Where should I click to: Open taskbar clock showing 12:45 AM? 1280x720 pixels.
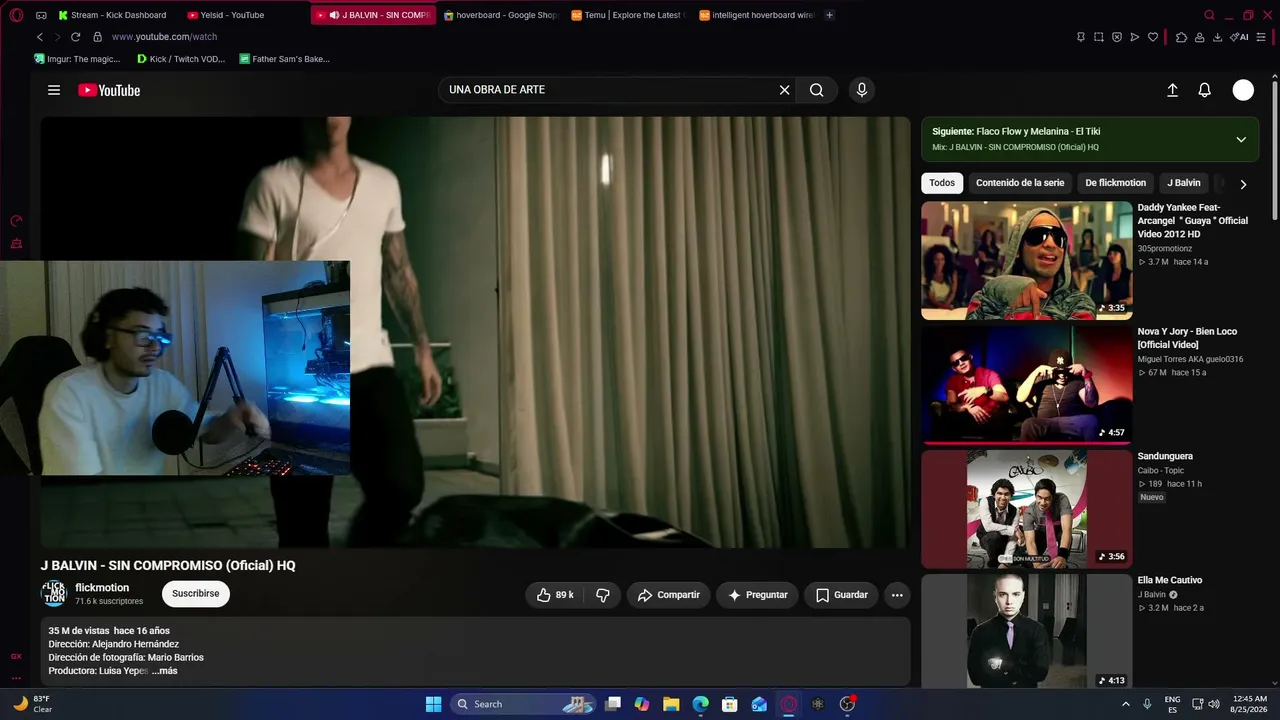[x=1251, y=704]
